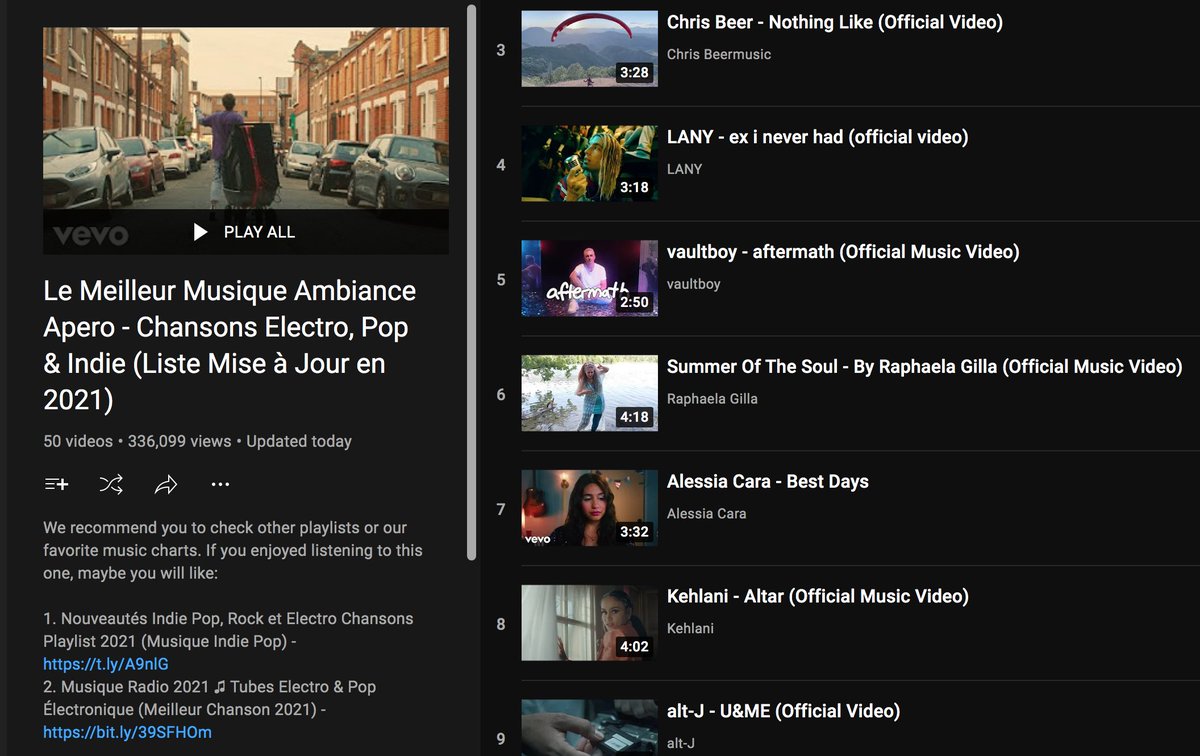The width and height of the screenshot is (1200, 756).
Task: Click the Summer Of The Soul thumbnail
Action: 590,393
